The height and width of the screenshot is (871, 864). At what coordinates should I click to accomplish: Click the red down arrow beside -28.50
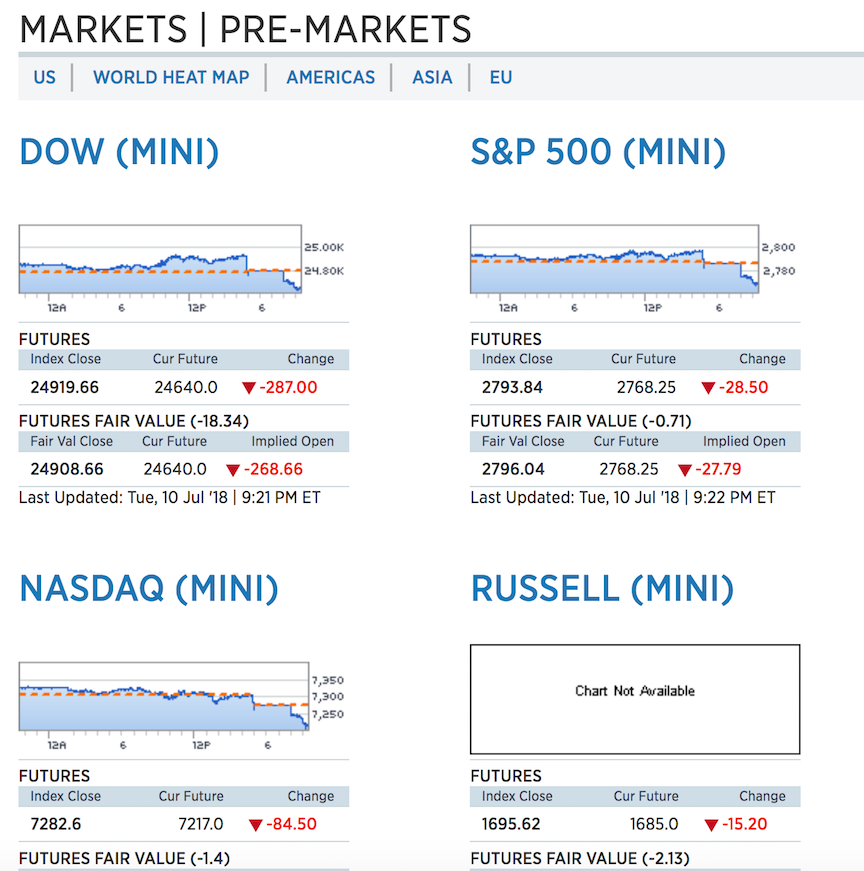tap(708, 388)
